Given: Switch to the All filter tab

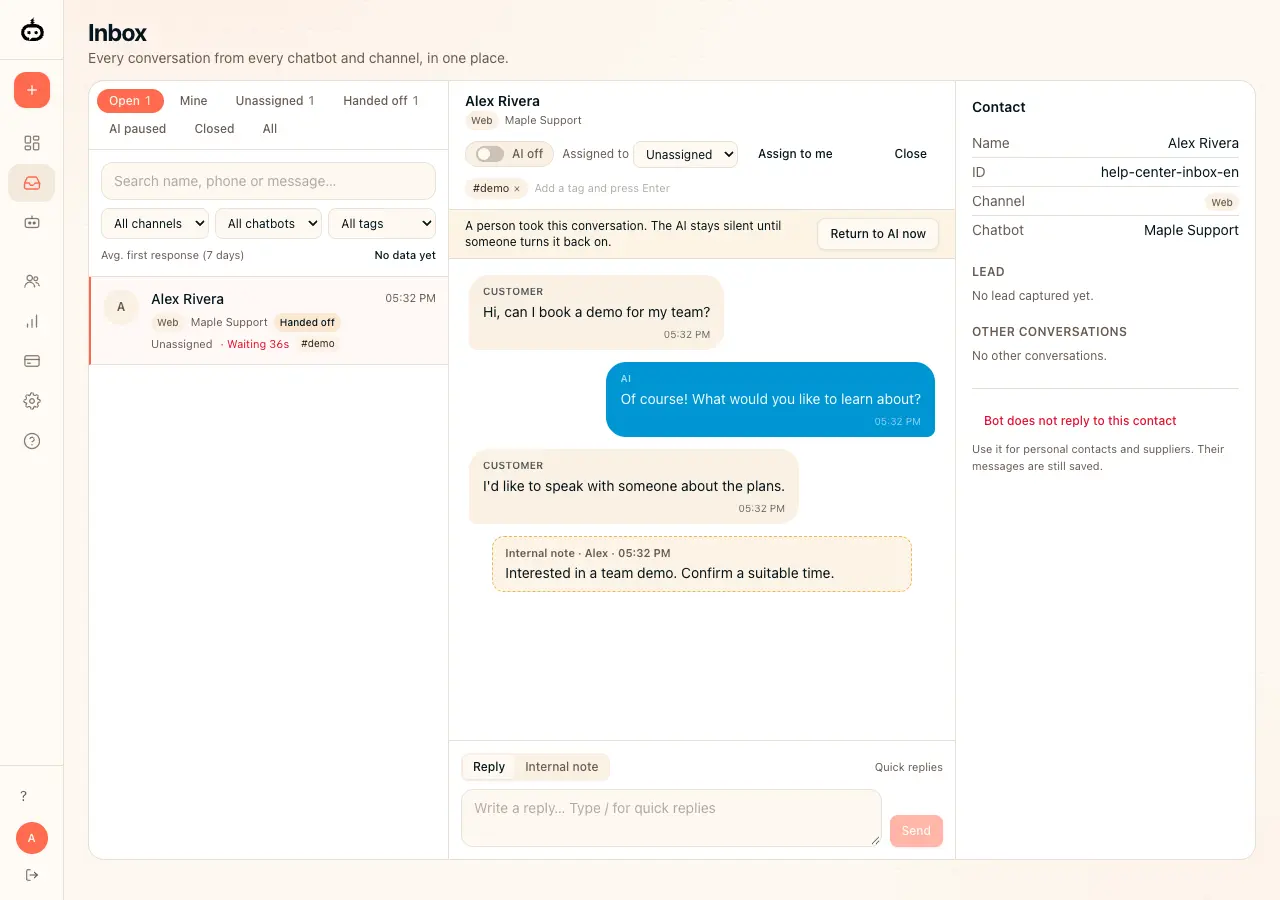Looking at the screenshot, I should coord(270,129).
